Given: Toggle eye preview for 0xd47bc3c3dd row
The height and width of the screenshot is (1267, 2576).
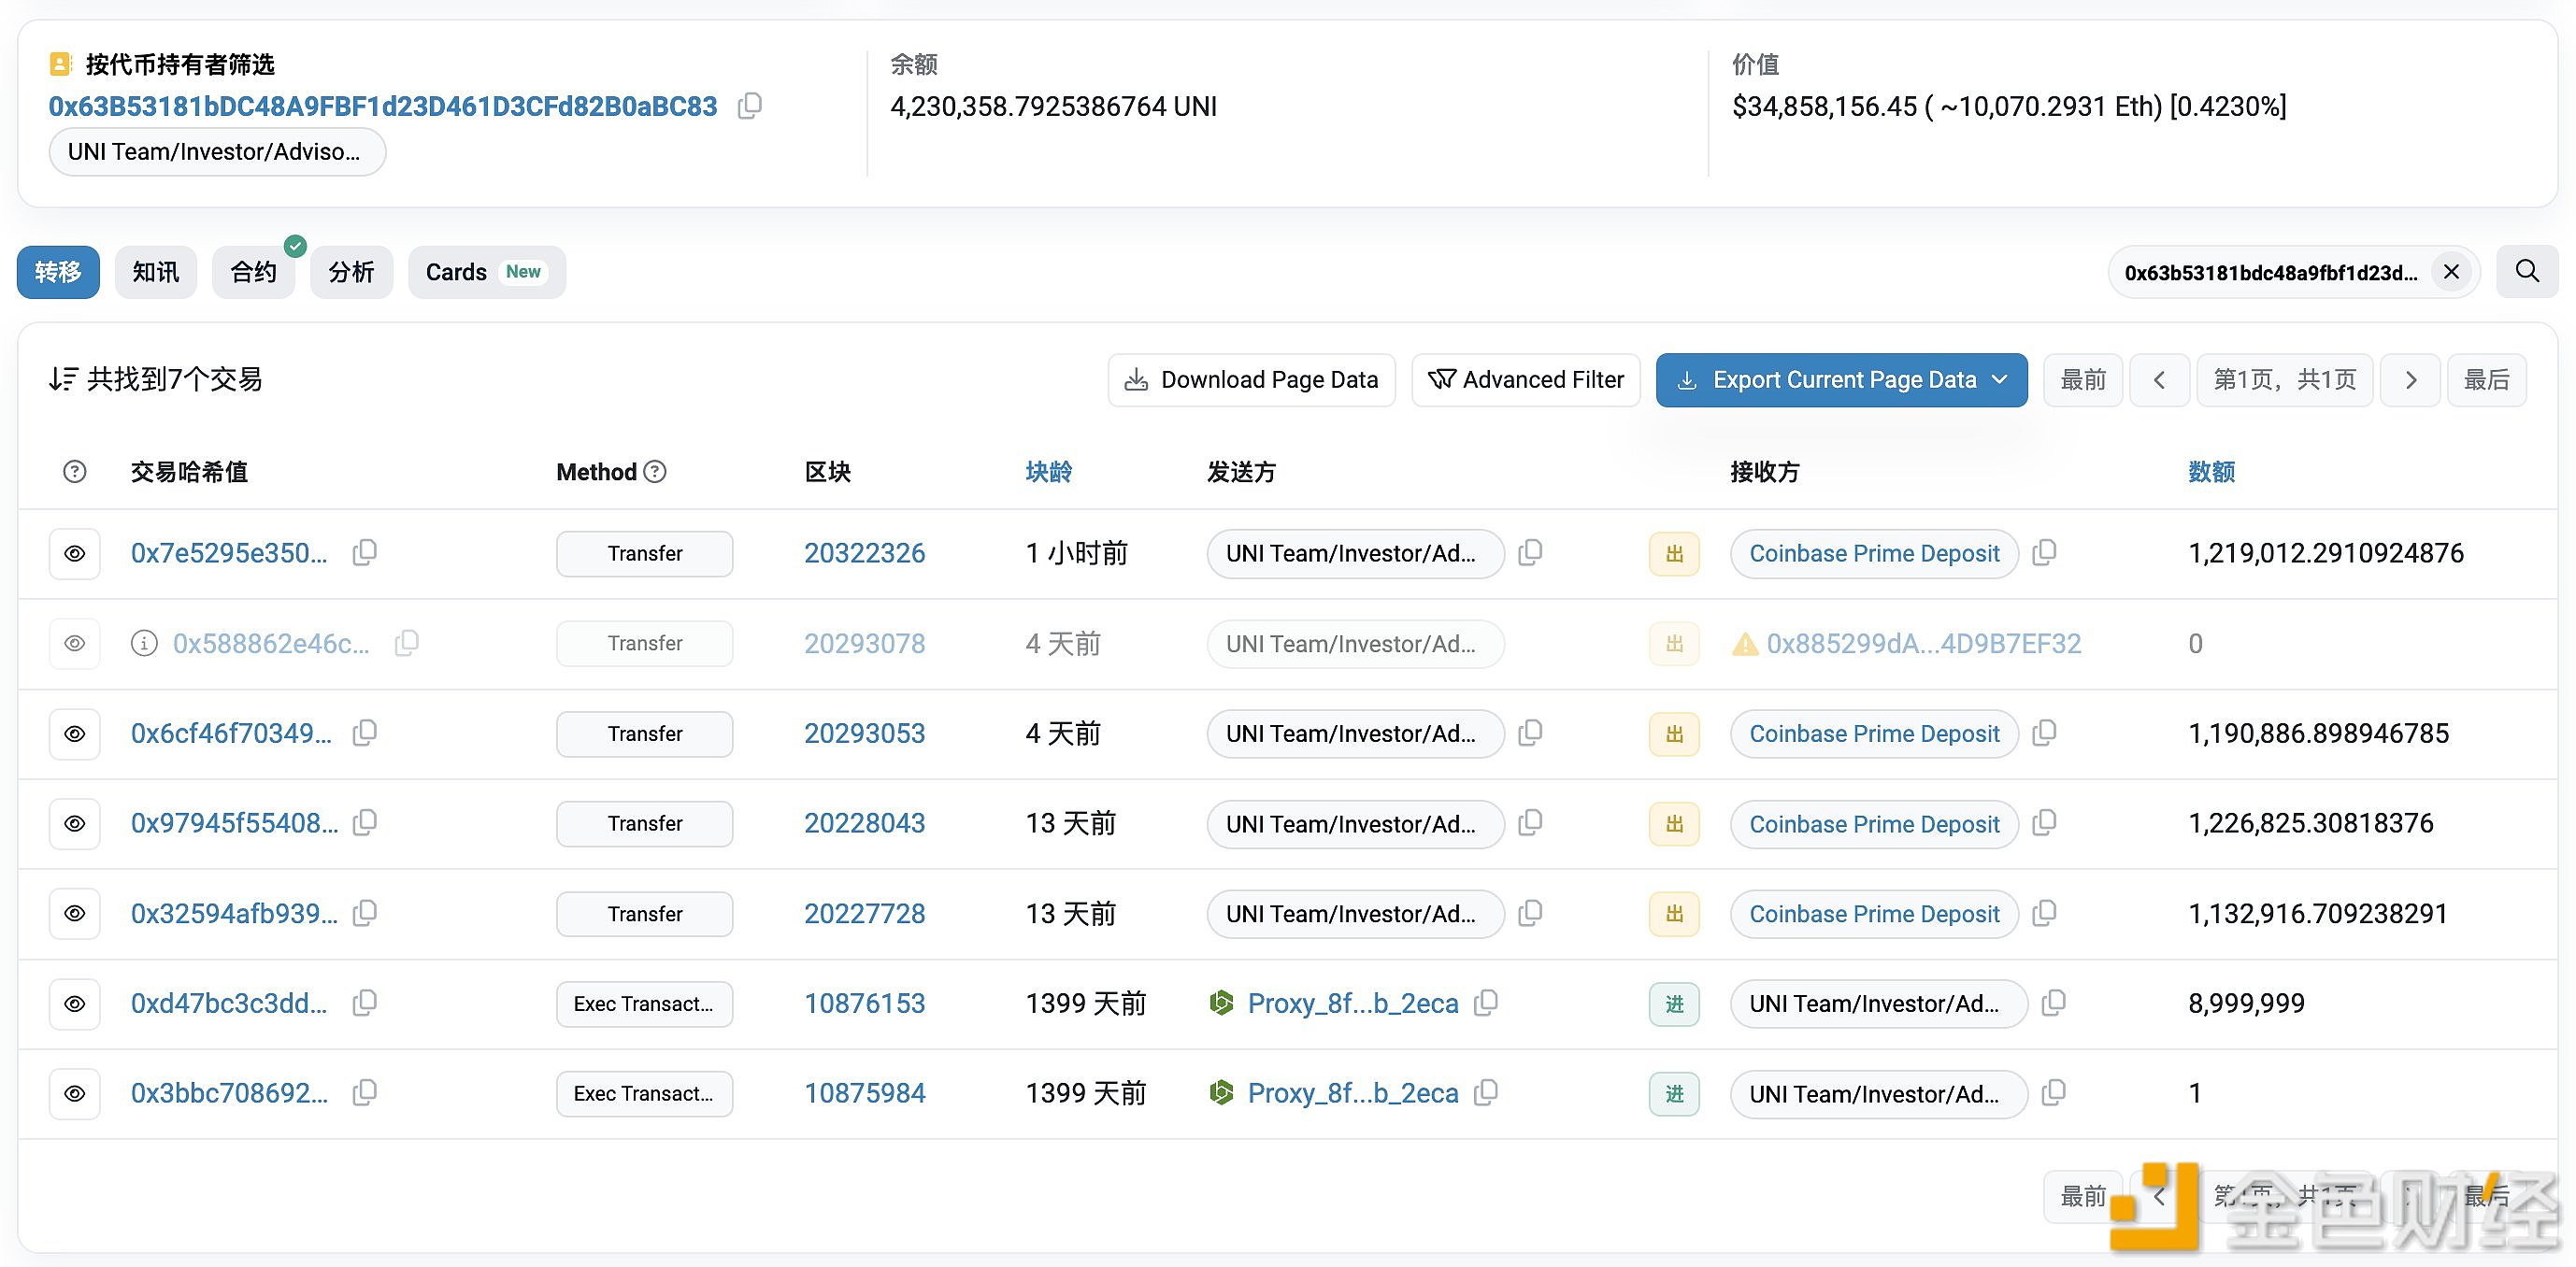Looking at the screenshot, I should [75, 1003].
